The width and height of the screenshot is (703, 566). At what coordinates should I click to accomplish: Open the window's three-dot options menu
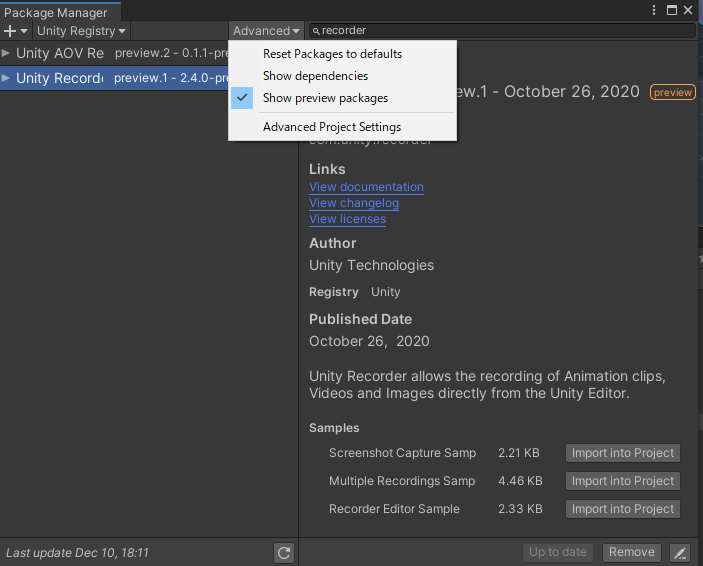coord(654,10)
